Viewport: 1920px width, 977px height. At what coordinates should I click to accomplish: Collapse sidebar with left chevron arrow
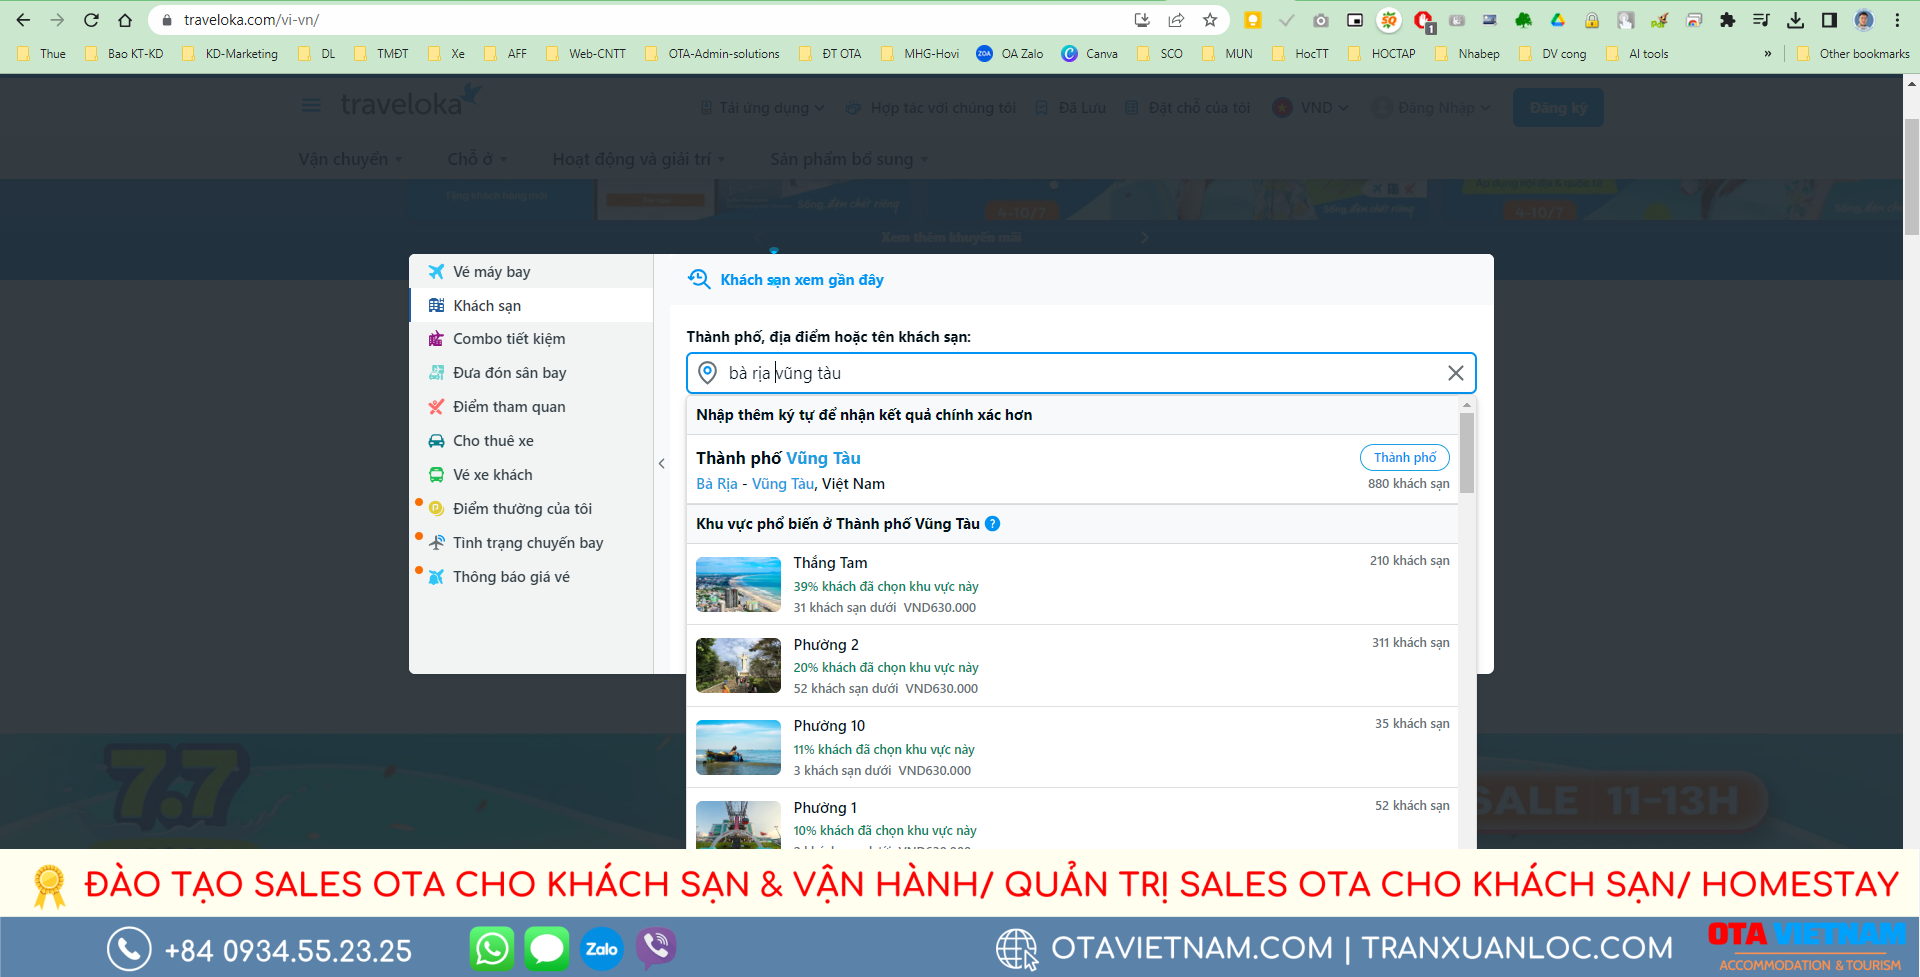click(x=662, y=463)
